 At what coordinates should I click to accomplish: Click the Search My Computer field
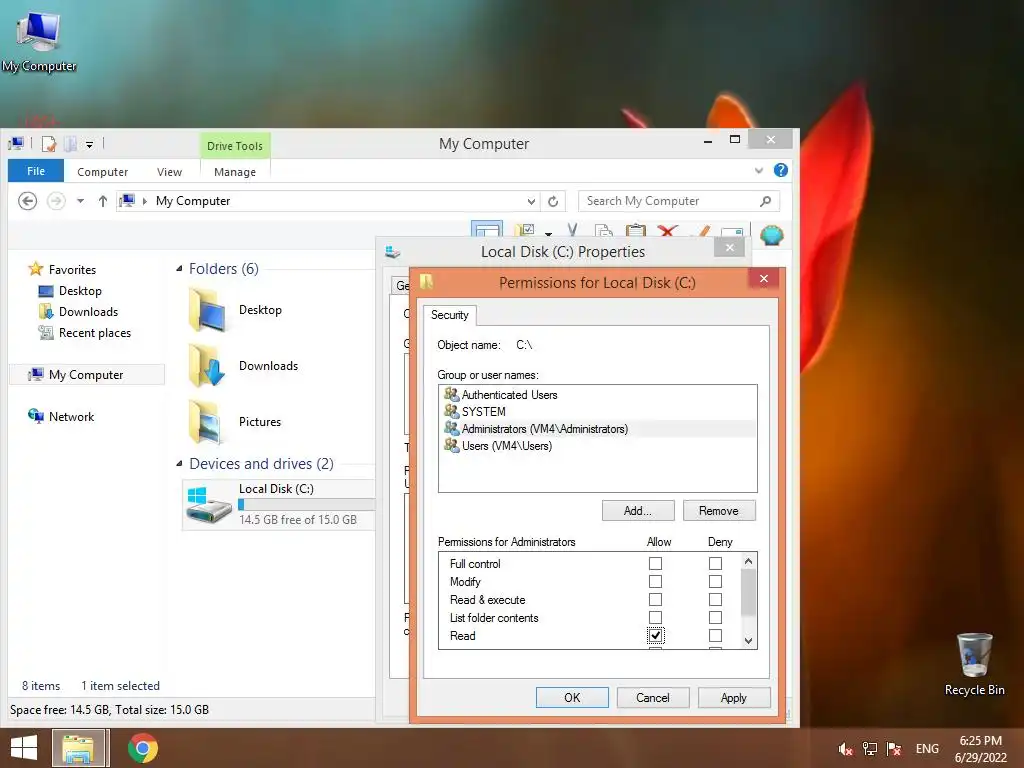coord(679,201)
